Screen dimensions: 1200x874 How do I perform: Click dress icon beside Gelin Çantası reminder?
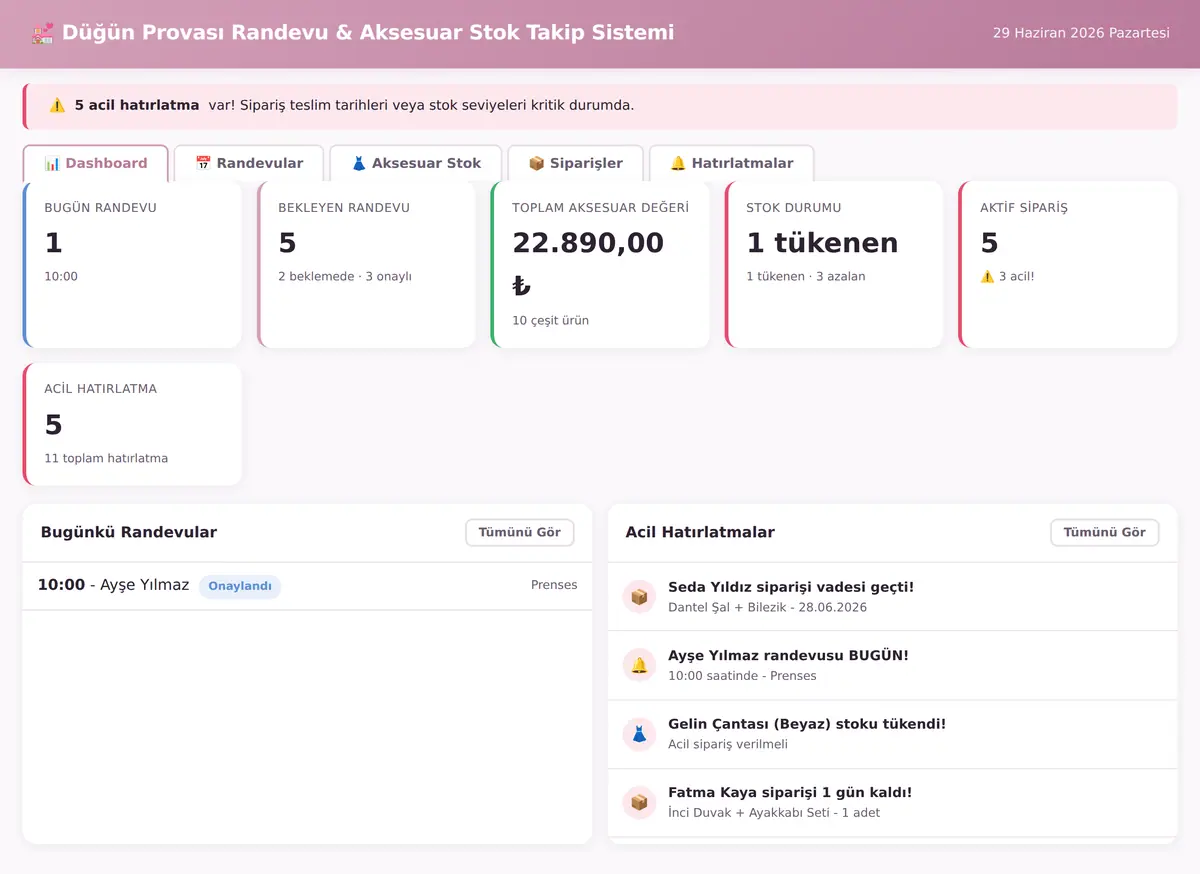(x=639, y=734)
